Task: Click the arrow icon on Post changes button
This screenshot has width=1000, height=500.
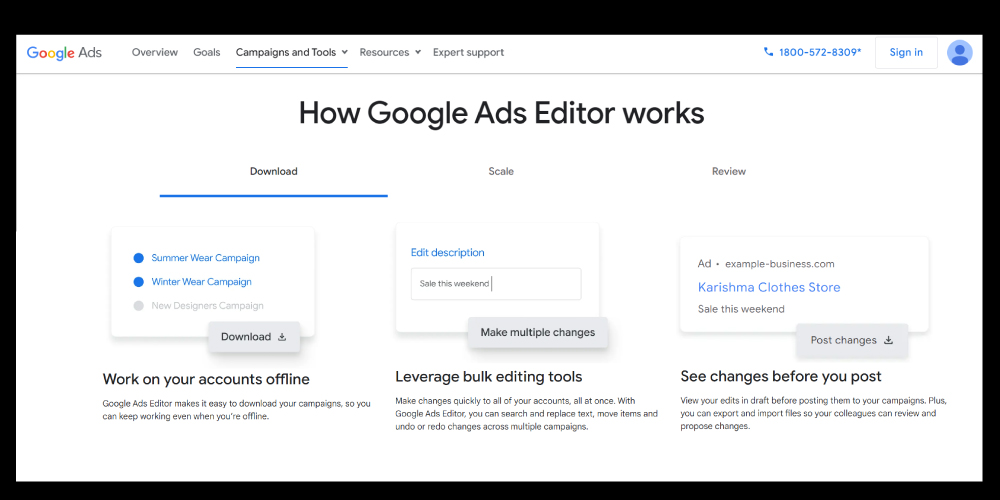Action: point(888,341)
